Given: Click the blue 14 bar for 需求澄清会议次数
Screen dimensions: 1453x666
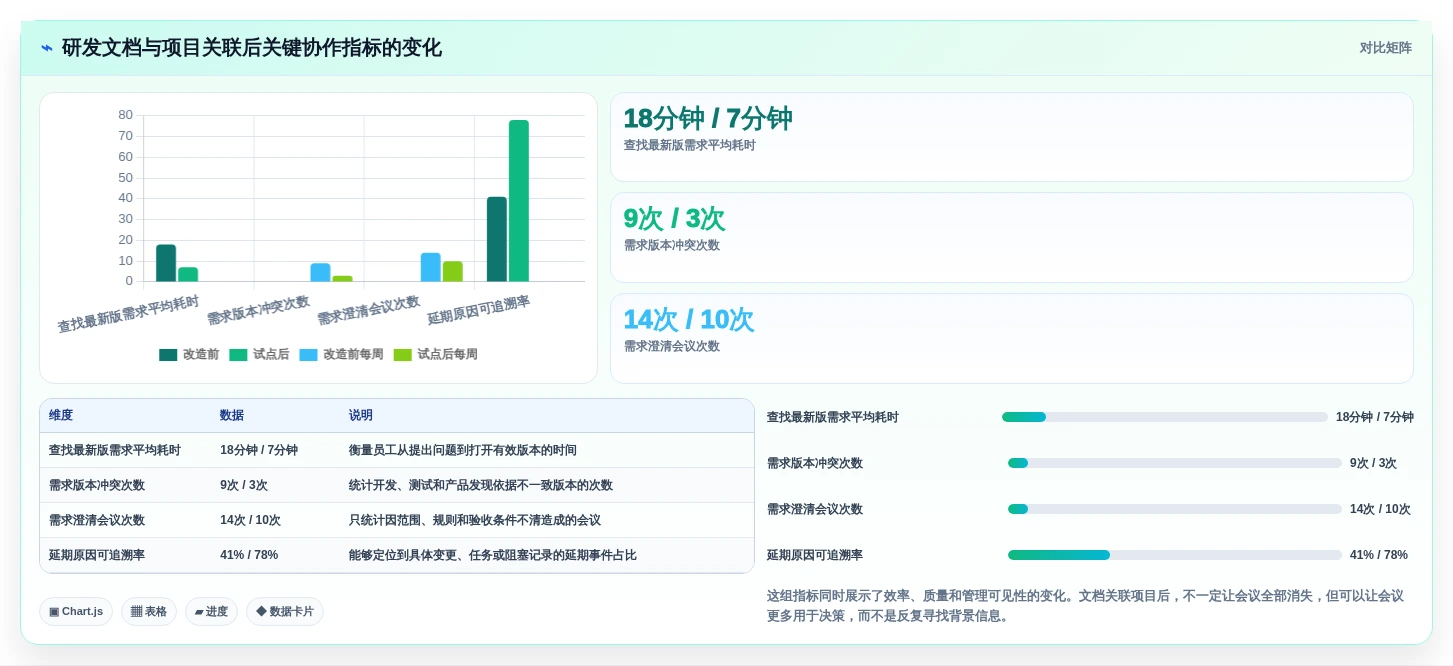Looking at the screenshot, I should [x=431, y=267].
